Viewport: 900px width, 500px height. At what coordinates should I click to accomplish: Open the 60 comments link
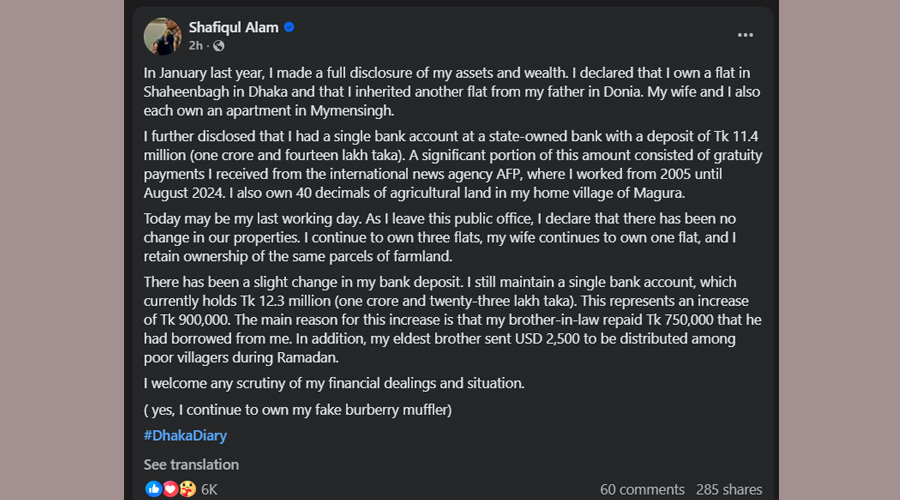(x=642, y=489)
